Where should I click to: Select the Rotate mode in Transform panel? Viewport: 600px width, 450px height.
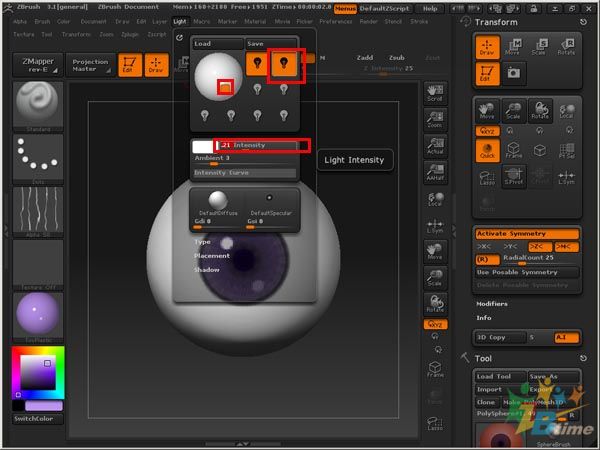point(566,47)
